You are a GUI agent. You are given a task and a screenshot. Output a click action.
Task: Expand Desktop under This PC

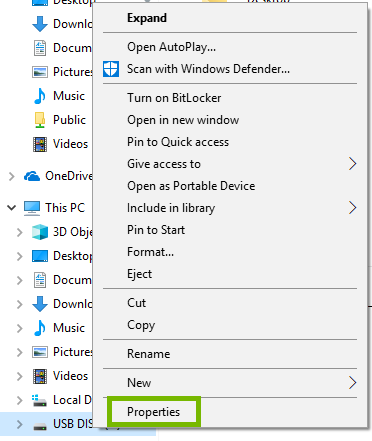[20, 256]
